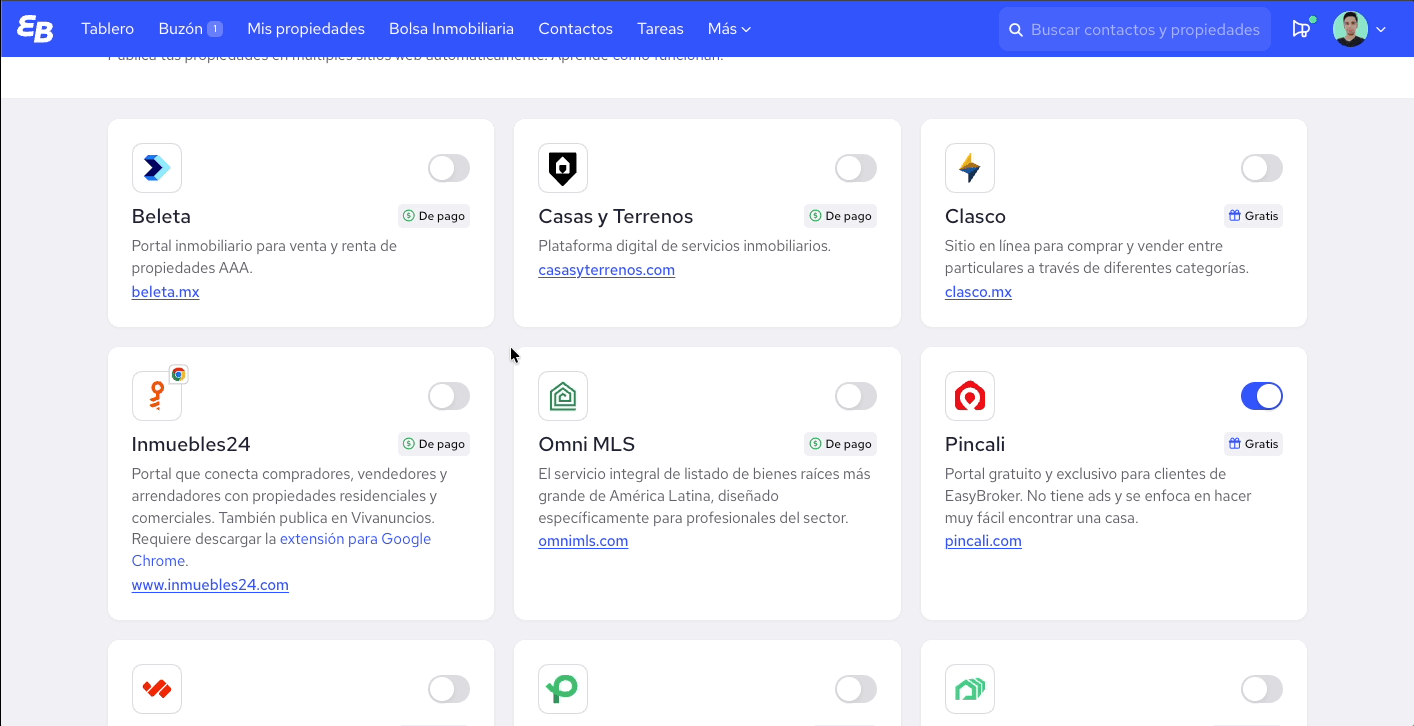Go to Tablero
Image resolution: width=1414 pixels, height=726 pixels.
(x=108, y=29)
